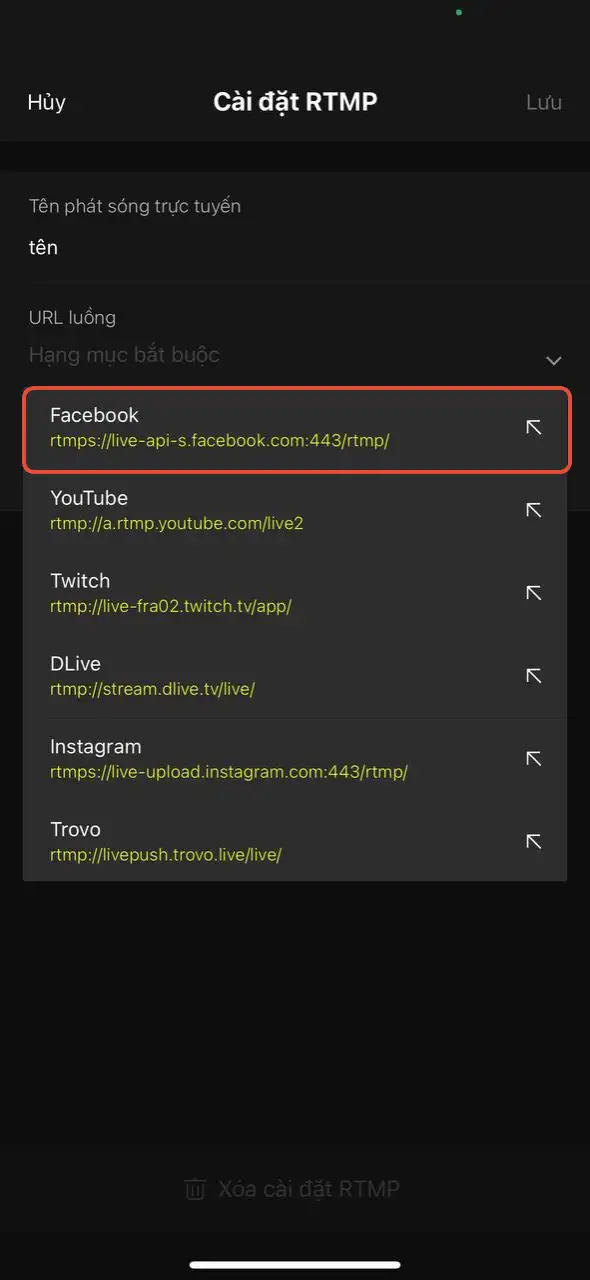
Task: Cancel with the Hủy button
Action: point(46,102)
